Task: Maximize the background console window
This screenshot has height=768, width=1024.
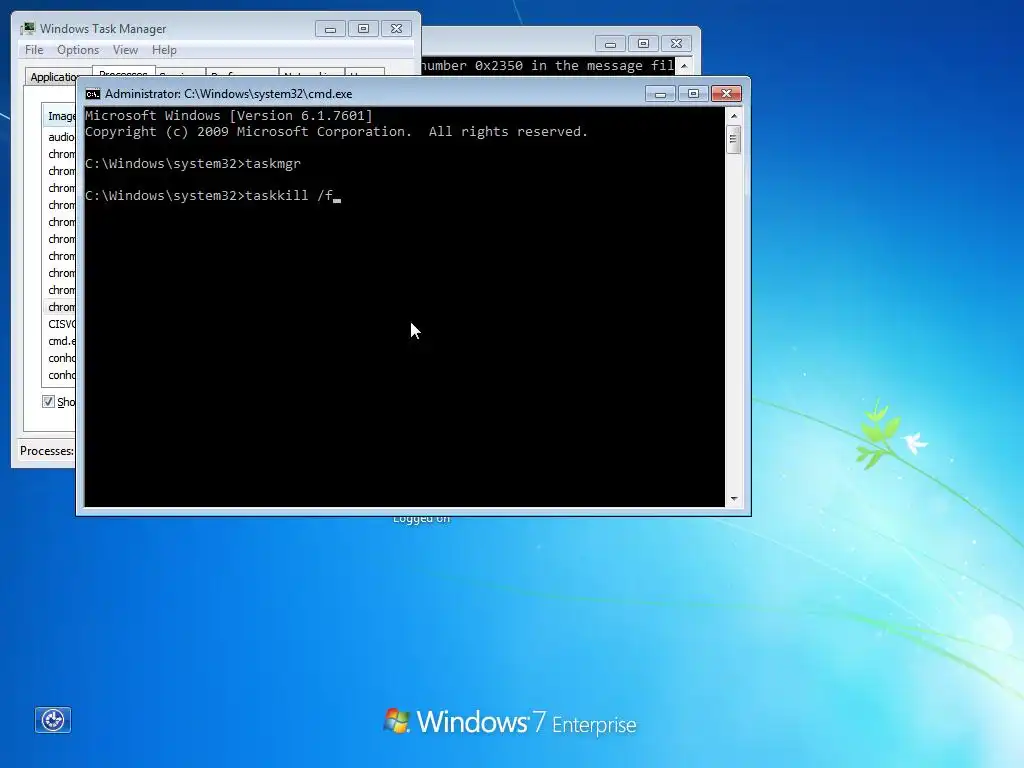Action: point(643,44)
